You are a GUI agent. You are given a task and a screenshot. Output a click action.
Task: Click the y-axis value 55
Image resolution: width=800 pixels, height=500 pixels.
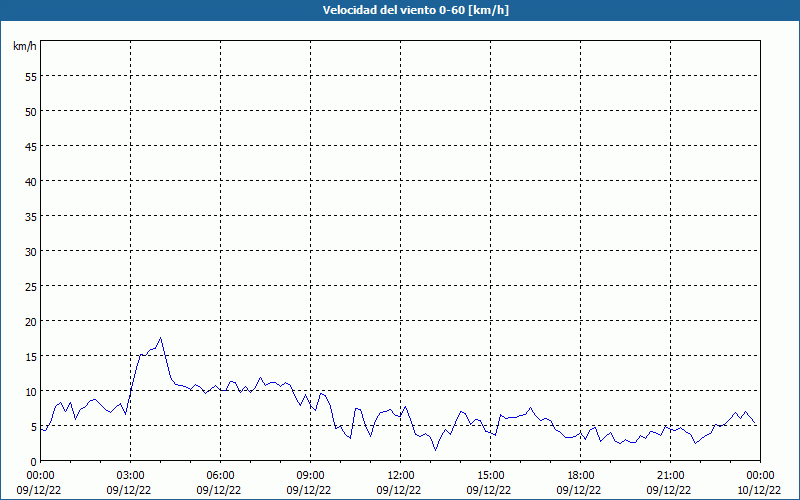(31, 77)
